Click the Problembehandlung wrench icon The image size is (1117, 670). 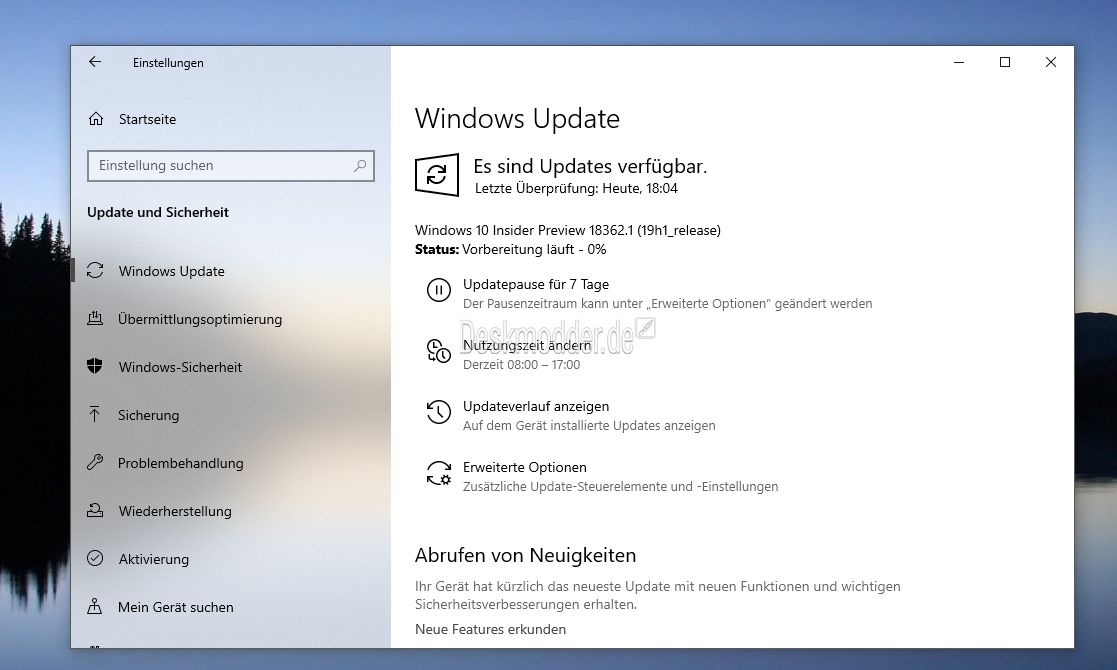[x=95, y=463]
